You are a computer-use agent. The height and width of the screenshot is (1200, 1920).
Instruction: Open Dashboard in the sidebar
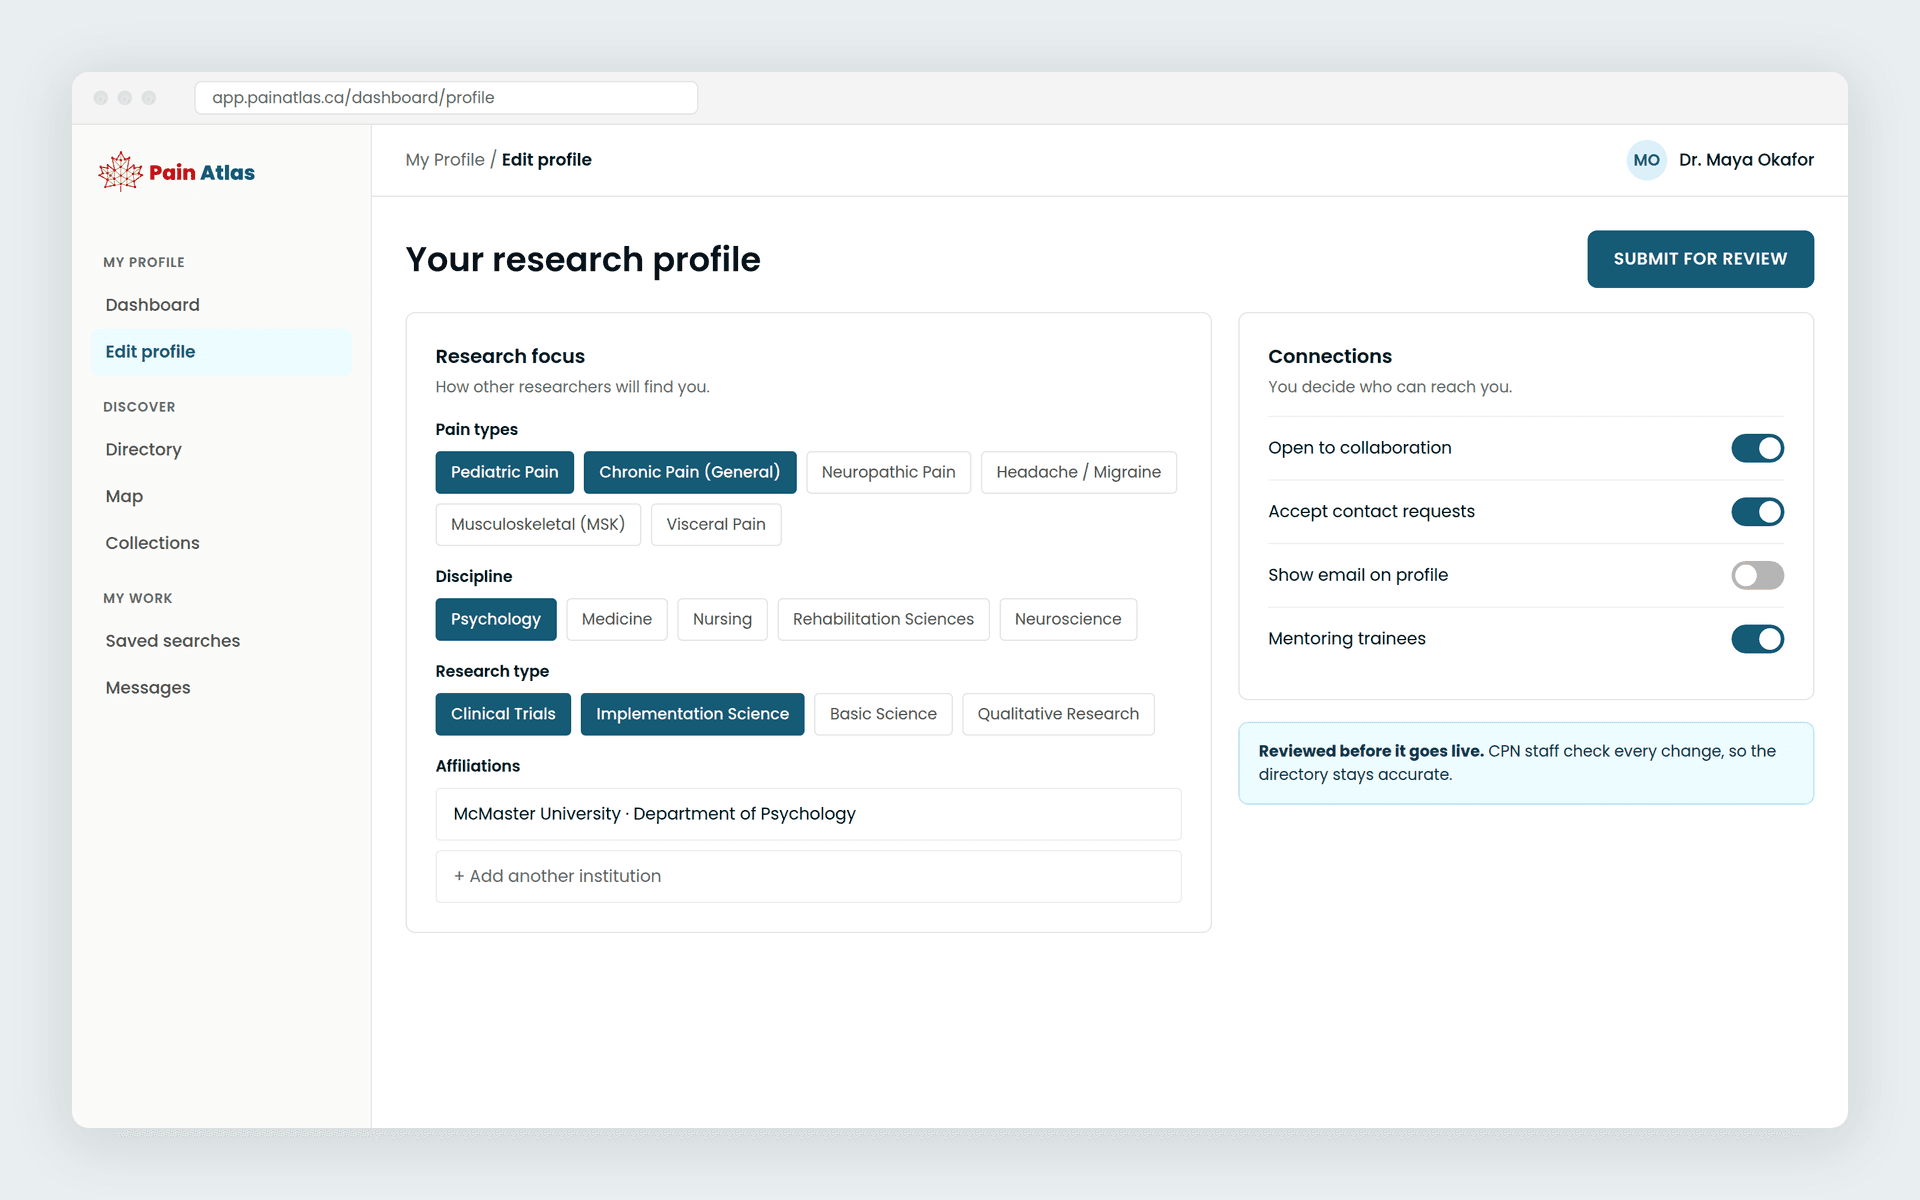pos(221,305)
